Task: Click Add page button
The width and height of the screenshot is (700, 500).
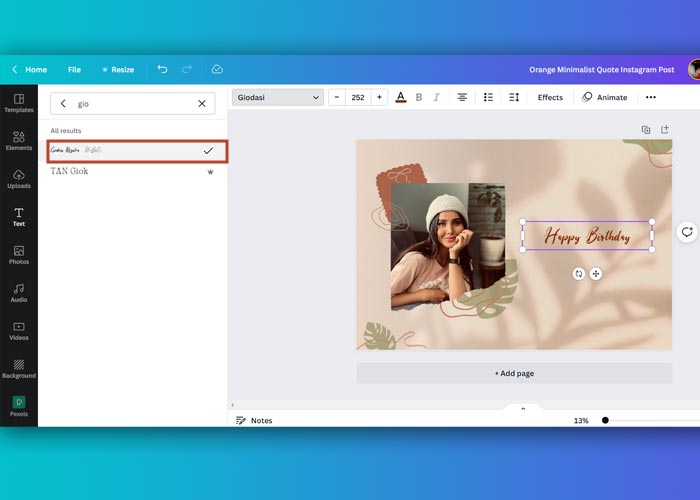Action: (x=514, y=373)
